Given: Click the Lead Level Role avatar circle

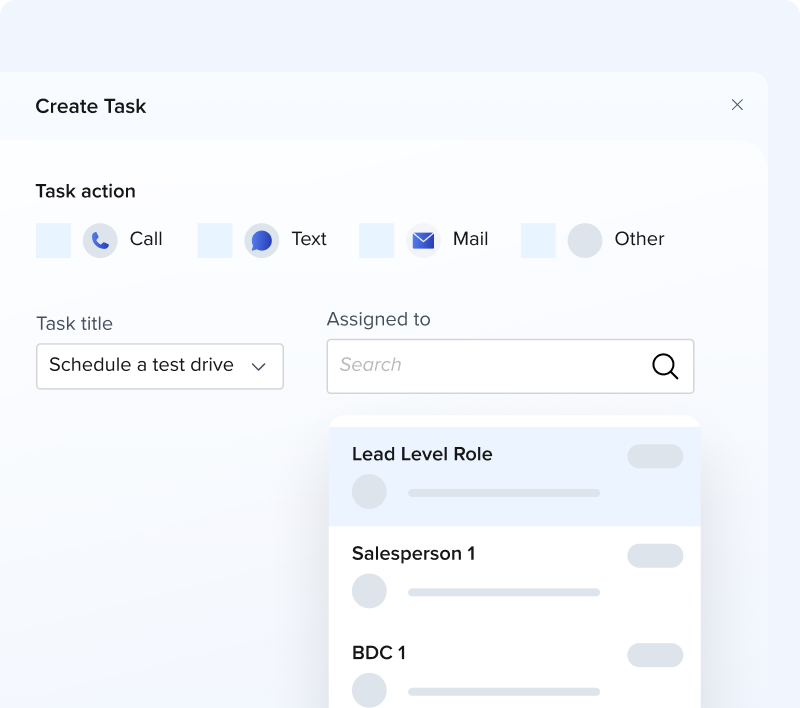Looking at the screenshot, I should 369,491.
